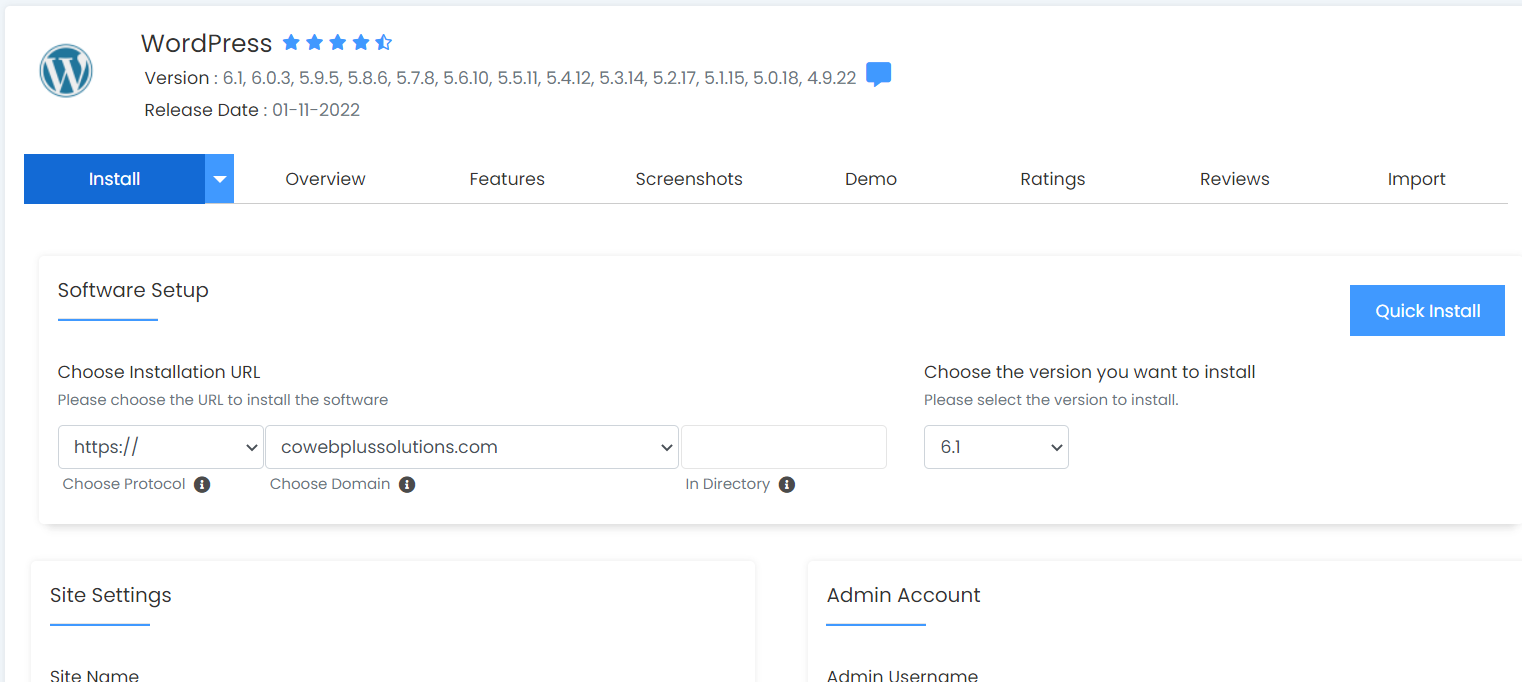1522x682 pixels.
Task: Click the info icon next to Choose Domain
Action: tap(407, 485)
